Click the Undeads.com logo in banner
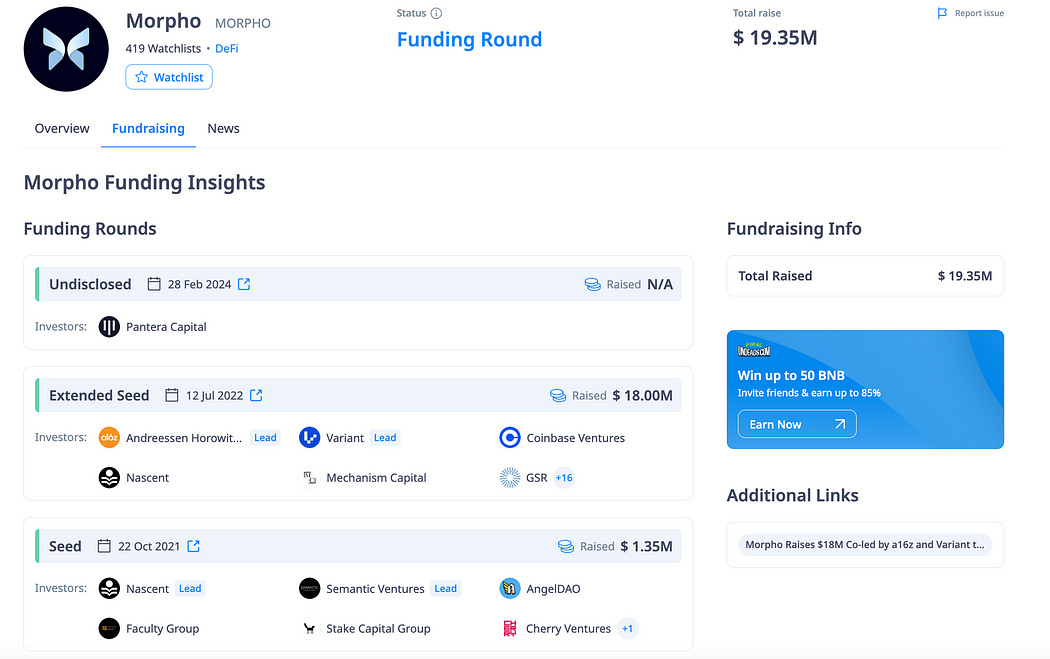This screenshot has width=1050, height=659. pyautogui.click(x=754, y=350)
